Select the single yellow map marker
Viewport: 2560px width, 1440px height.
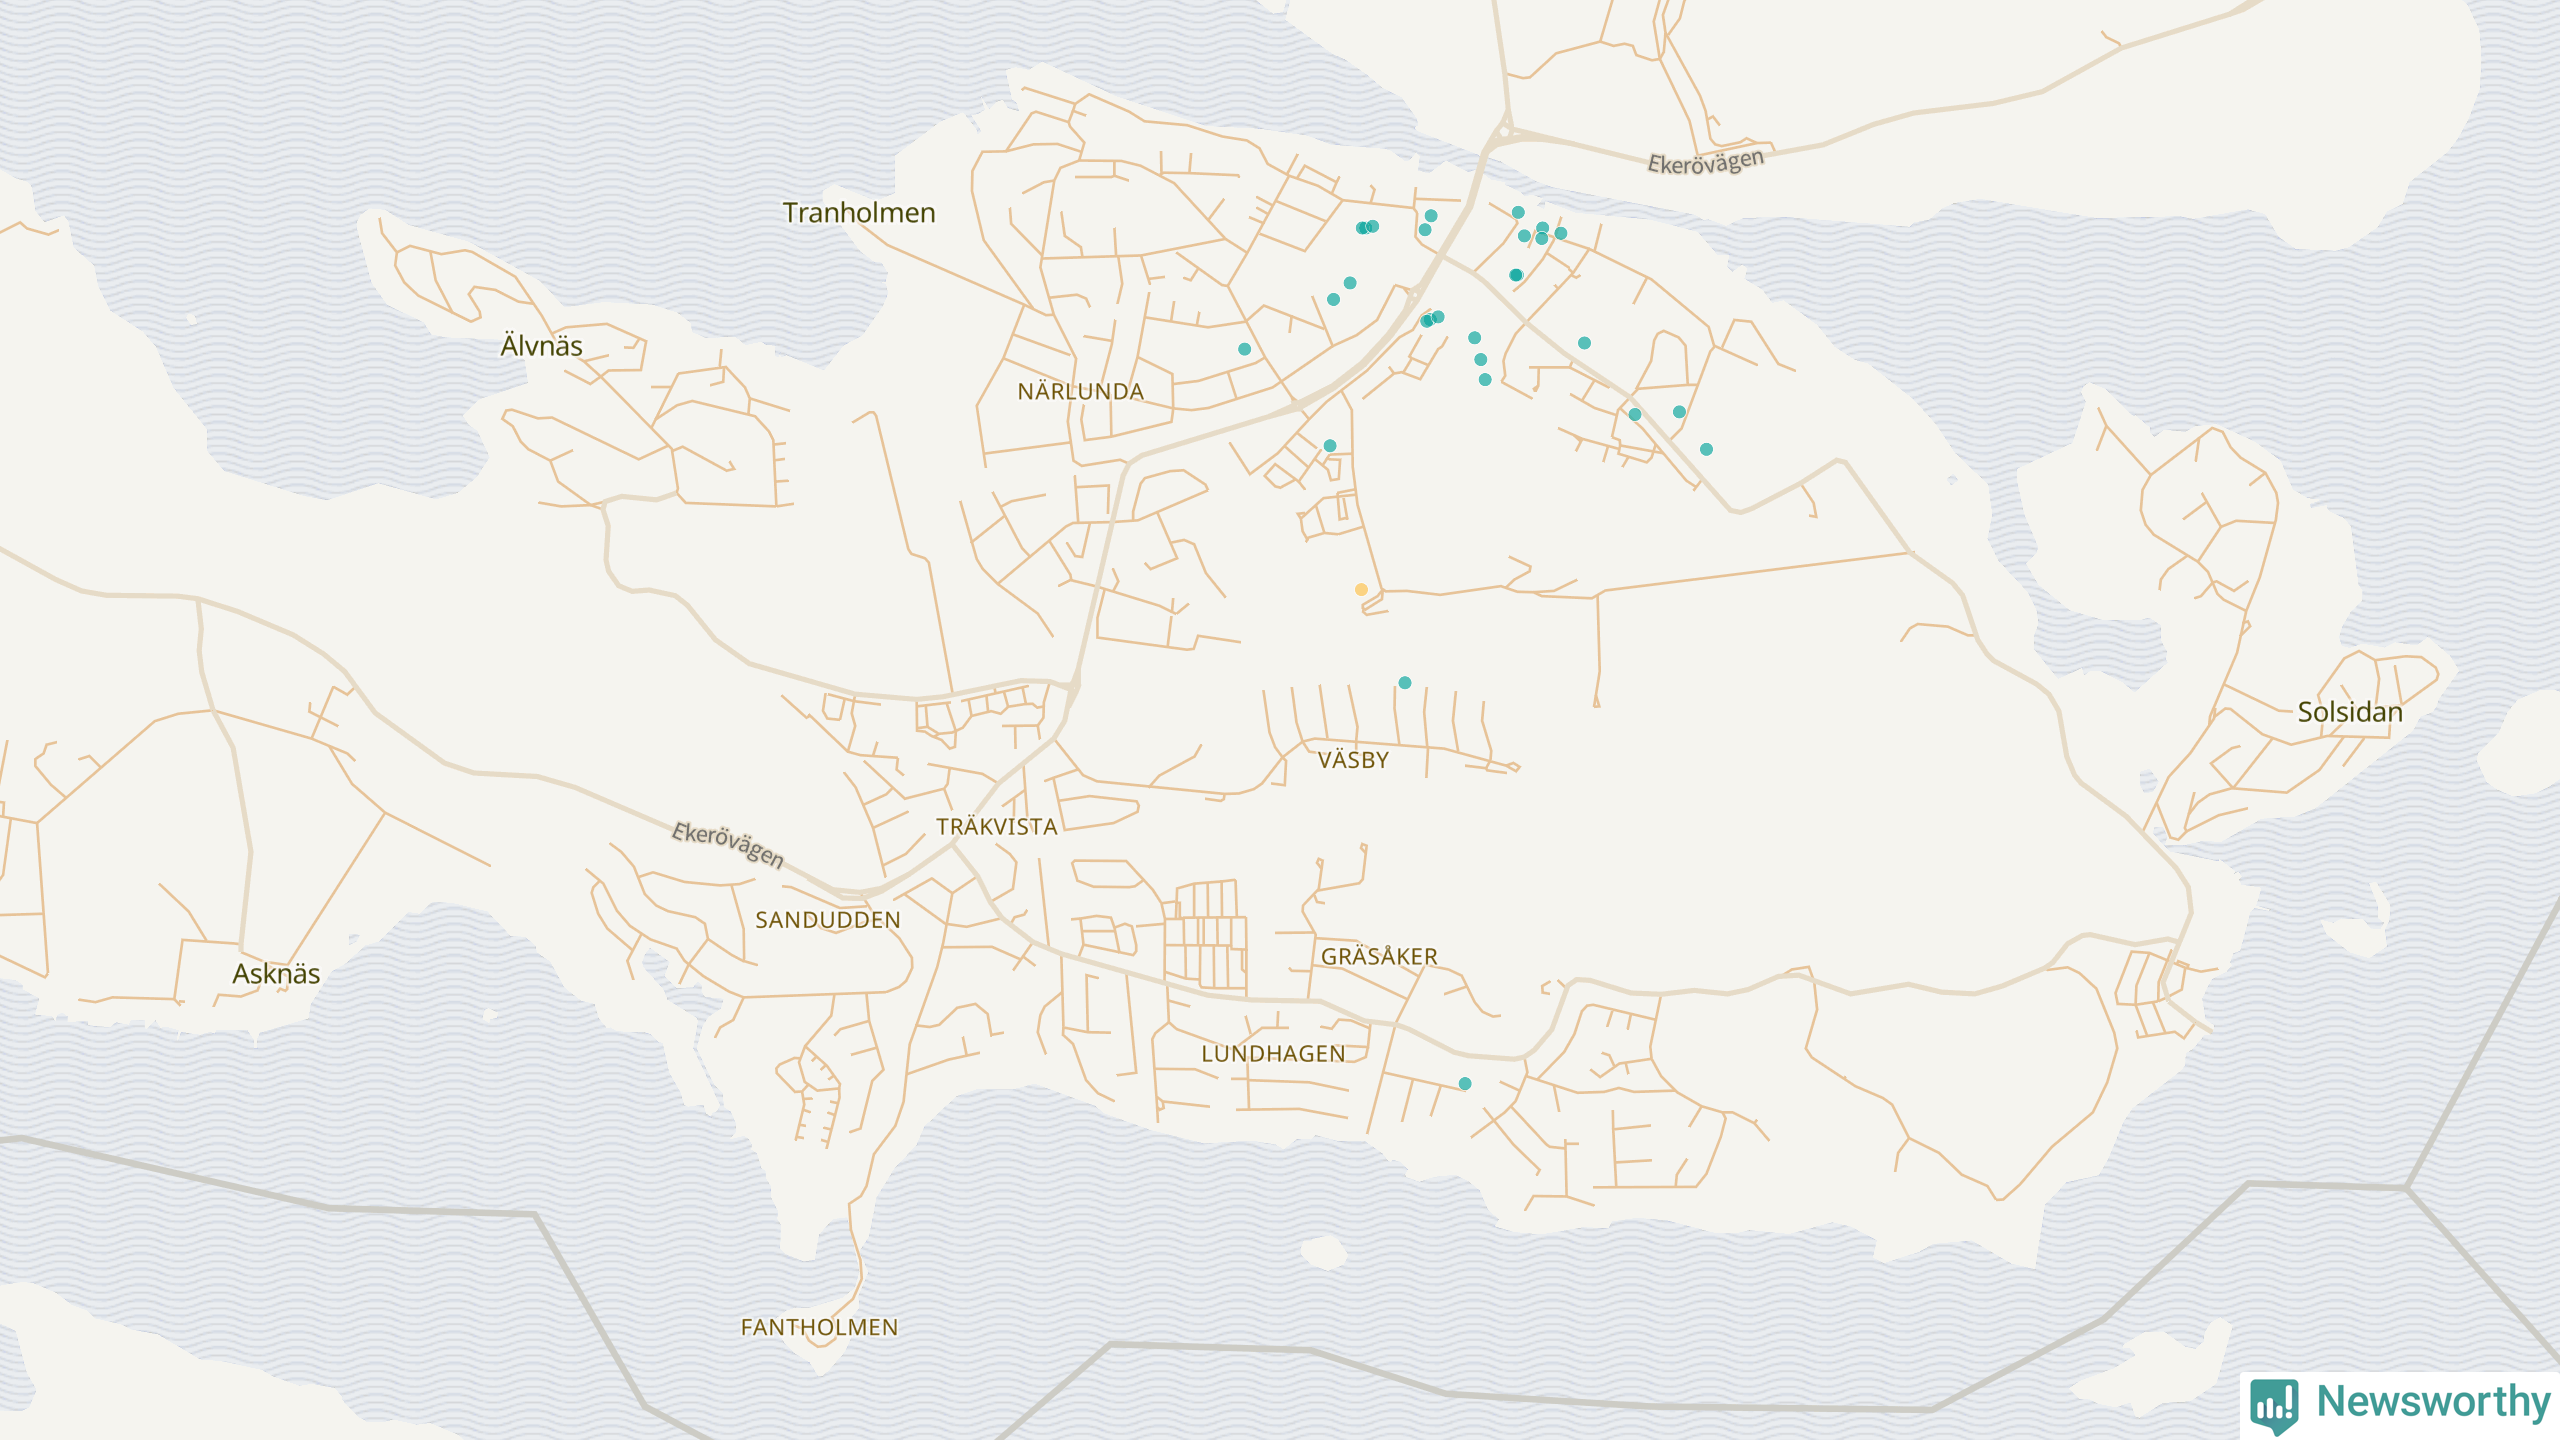point(1361,590)
